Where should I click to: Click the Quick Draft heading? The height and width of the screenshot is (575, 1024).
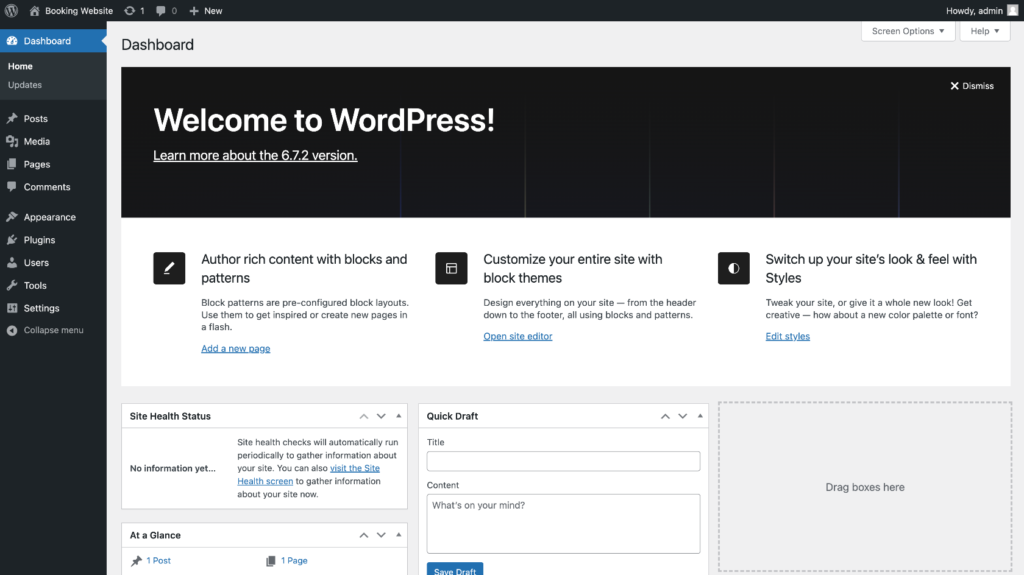pos(452,416)
